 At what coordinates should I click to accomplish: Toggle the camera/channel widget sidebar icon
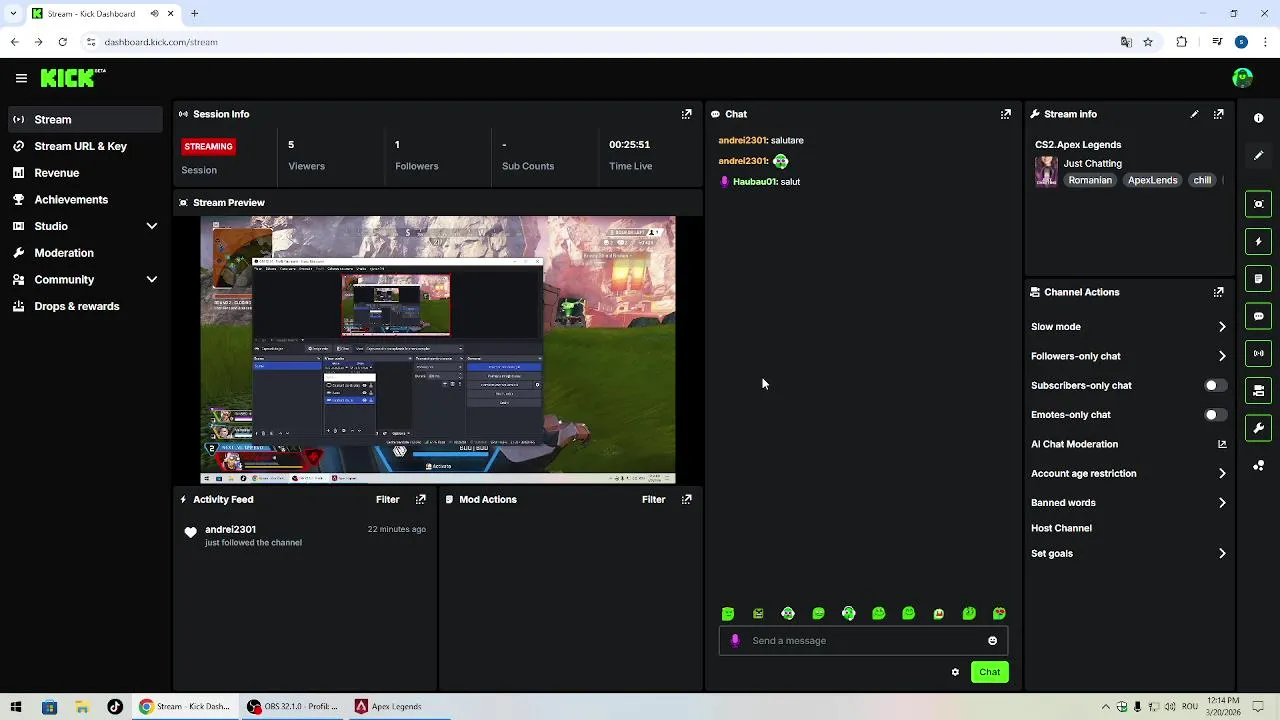(x=1258, y=390)
